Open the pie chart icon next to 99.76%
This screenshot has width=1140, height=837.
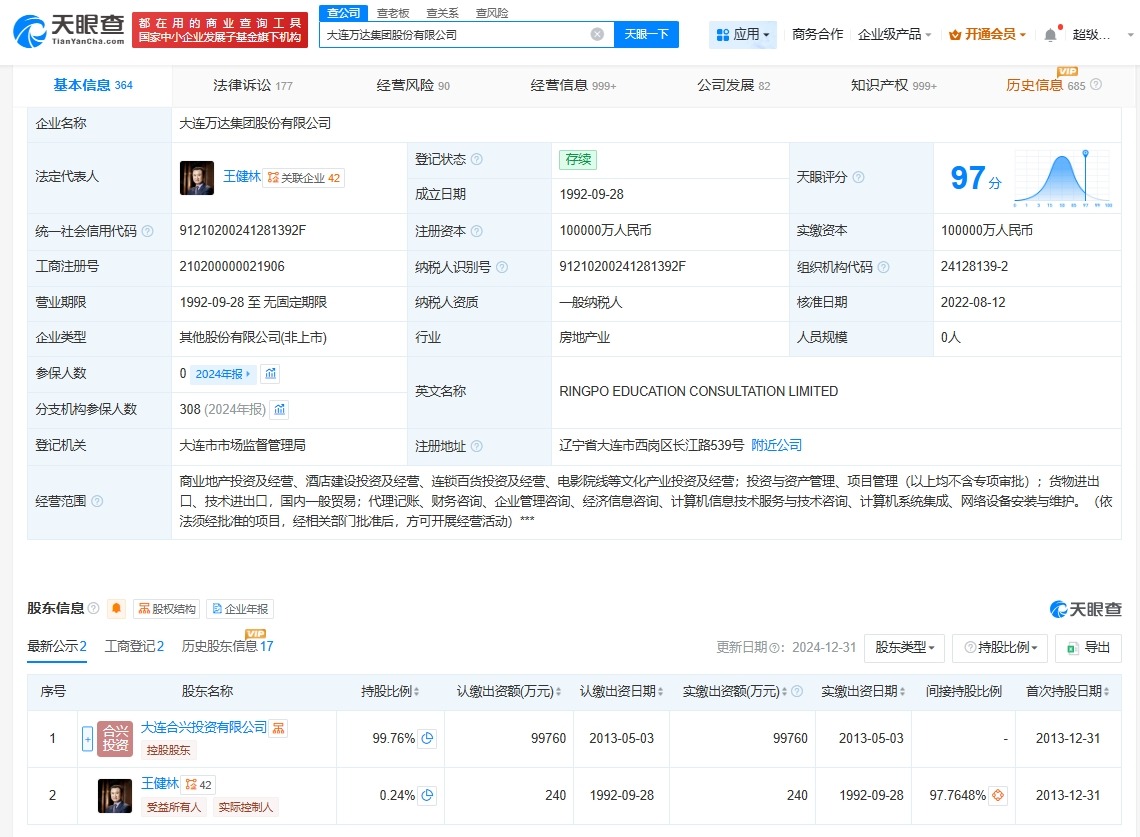tap(428, 738)
